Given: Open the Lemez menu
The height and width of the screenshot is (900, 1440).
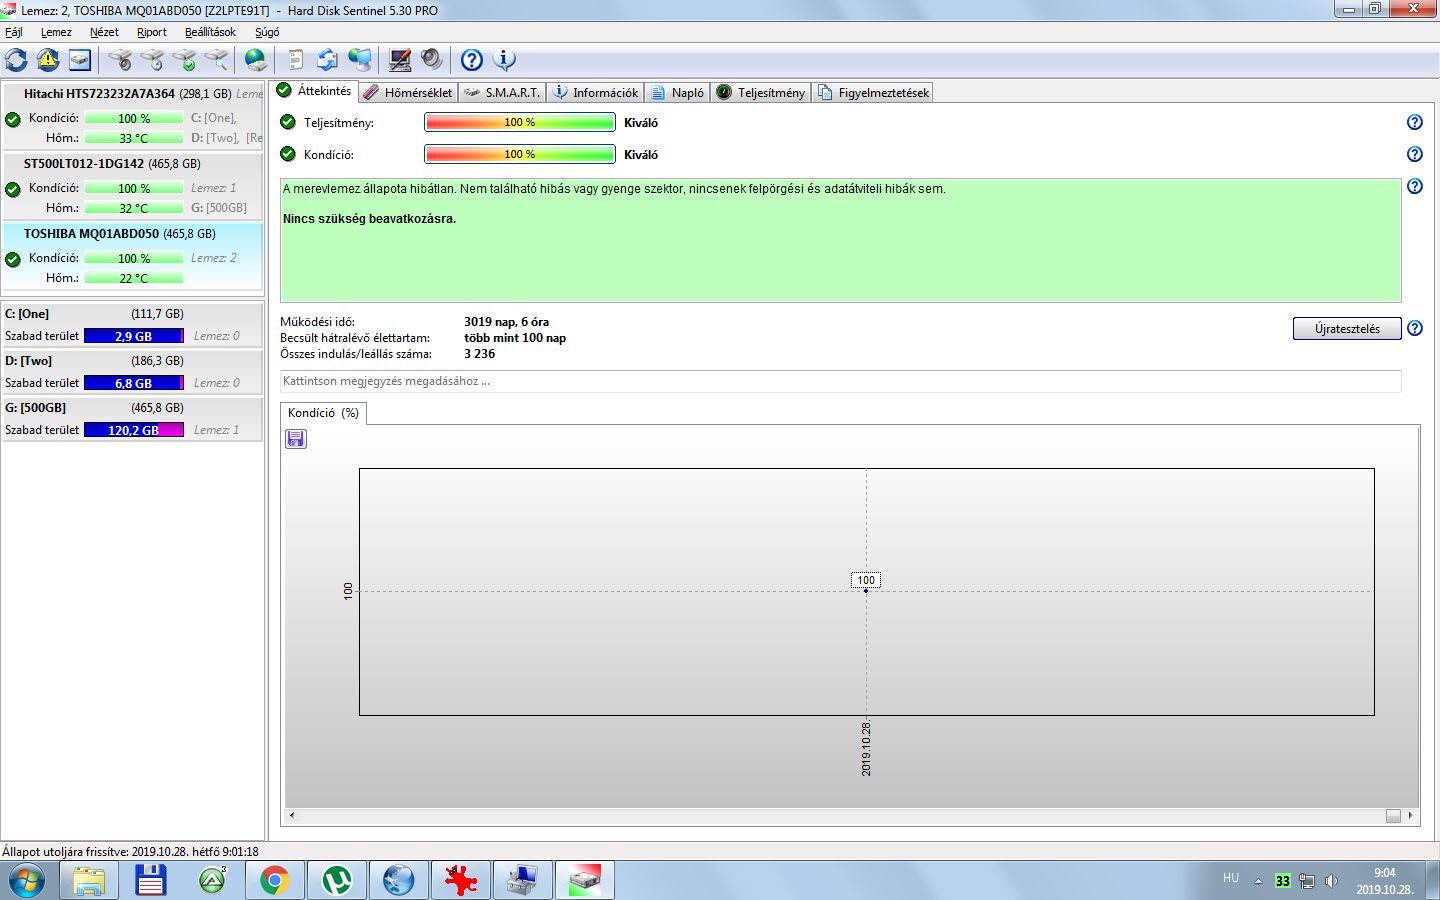Looking at the screenshot, I should coord(56,32).
